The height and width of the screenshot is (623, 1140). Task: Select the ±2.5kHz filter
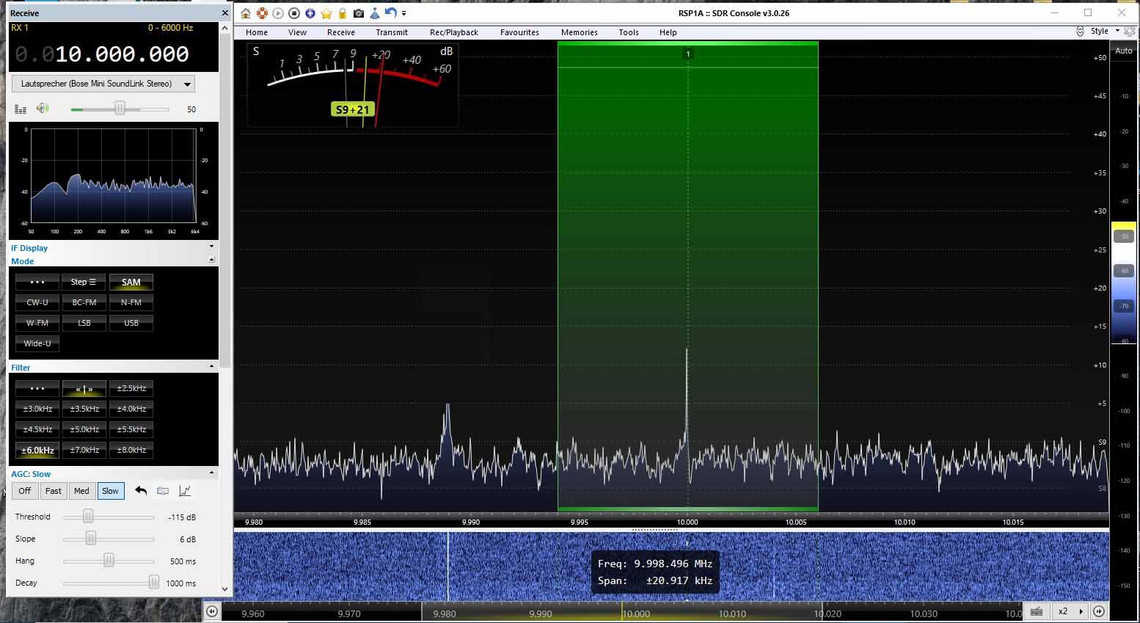point(131,388)
